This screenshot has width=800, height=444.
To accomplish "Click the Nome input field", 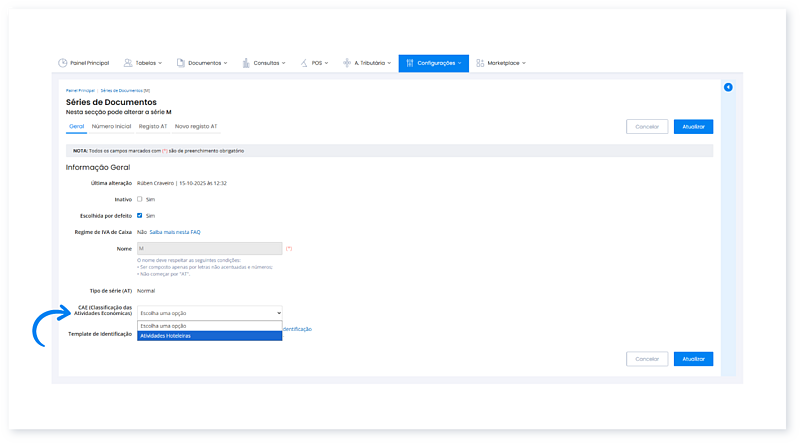I will (209, 248).
